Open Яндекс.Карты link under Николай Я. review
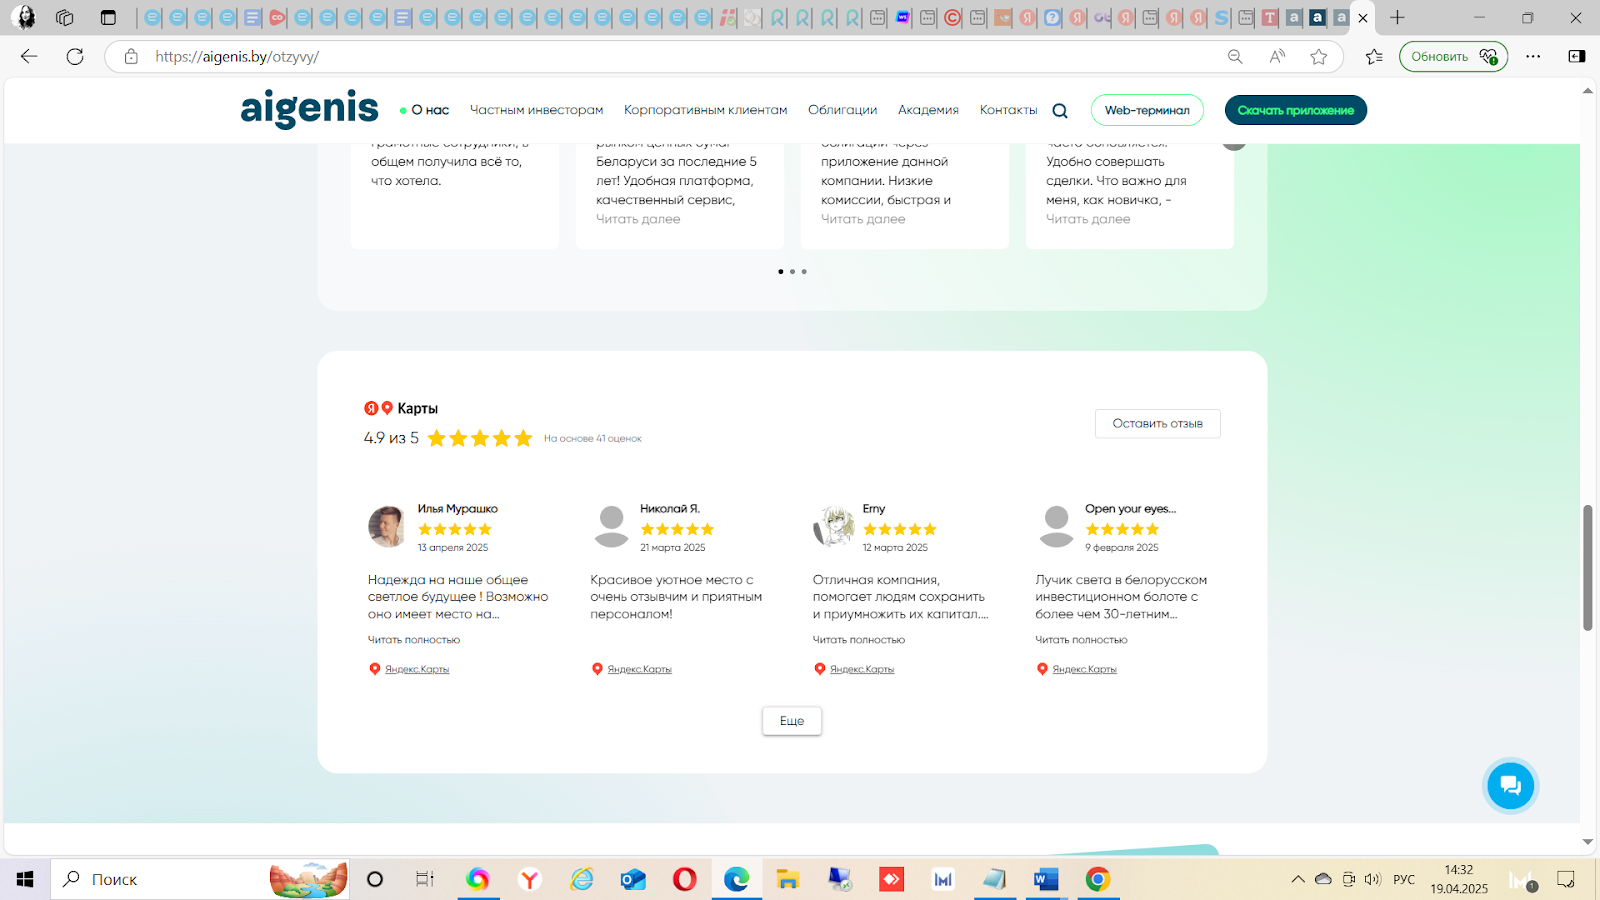The image size is (1600, 900). click(640, 669)
